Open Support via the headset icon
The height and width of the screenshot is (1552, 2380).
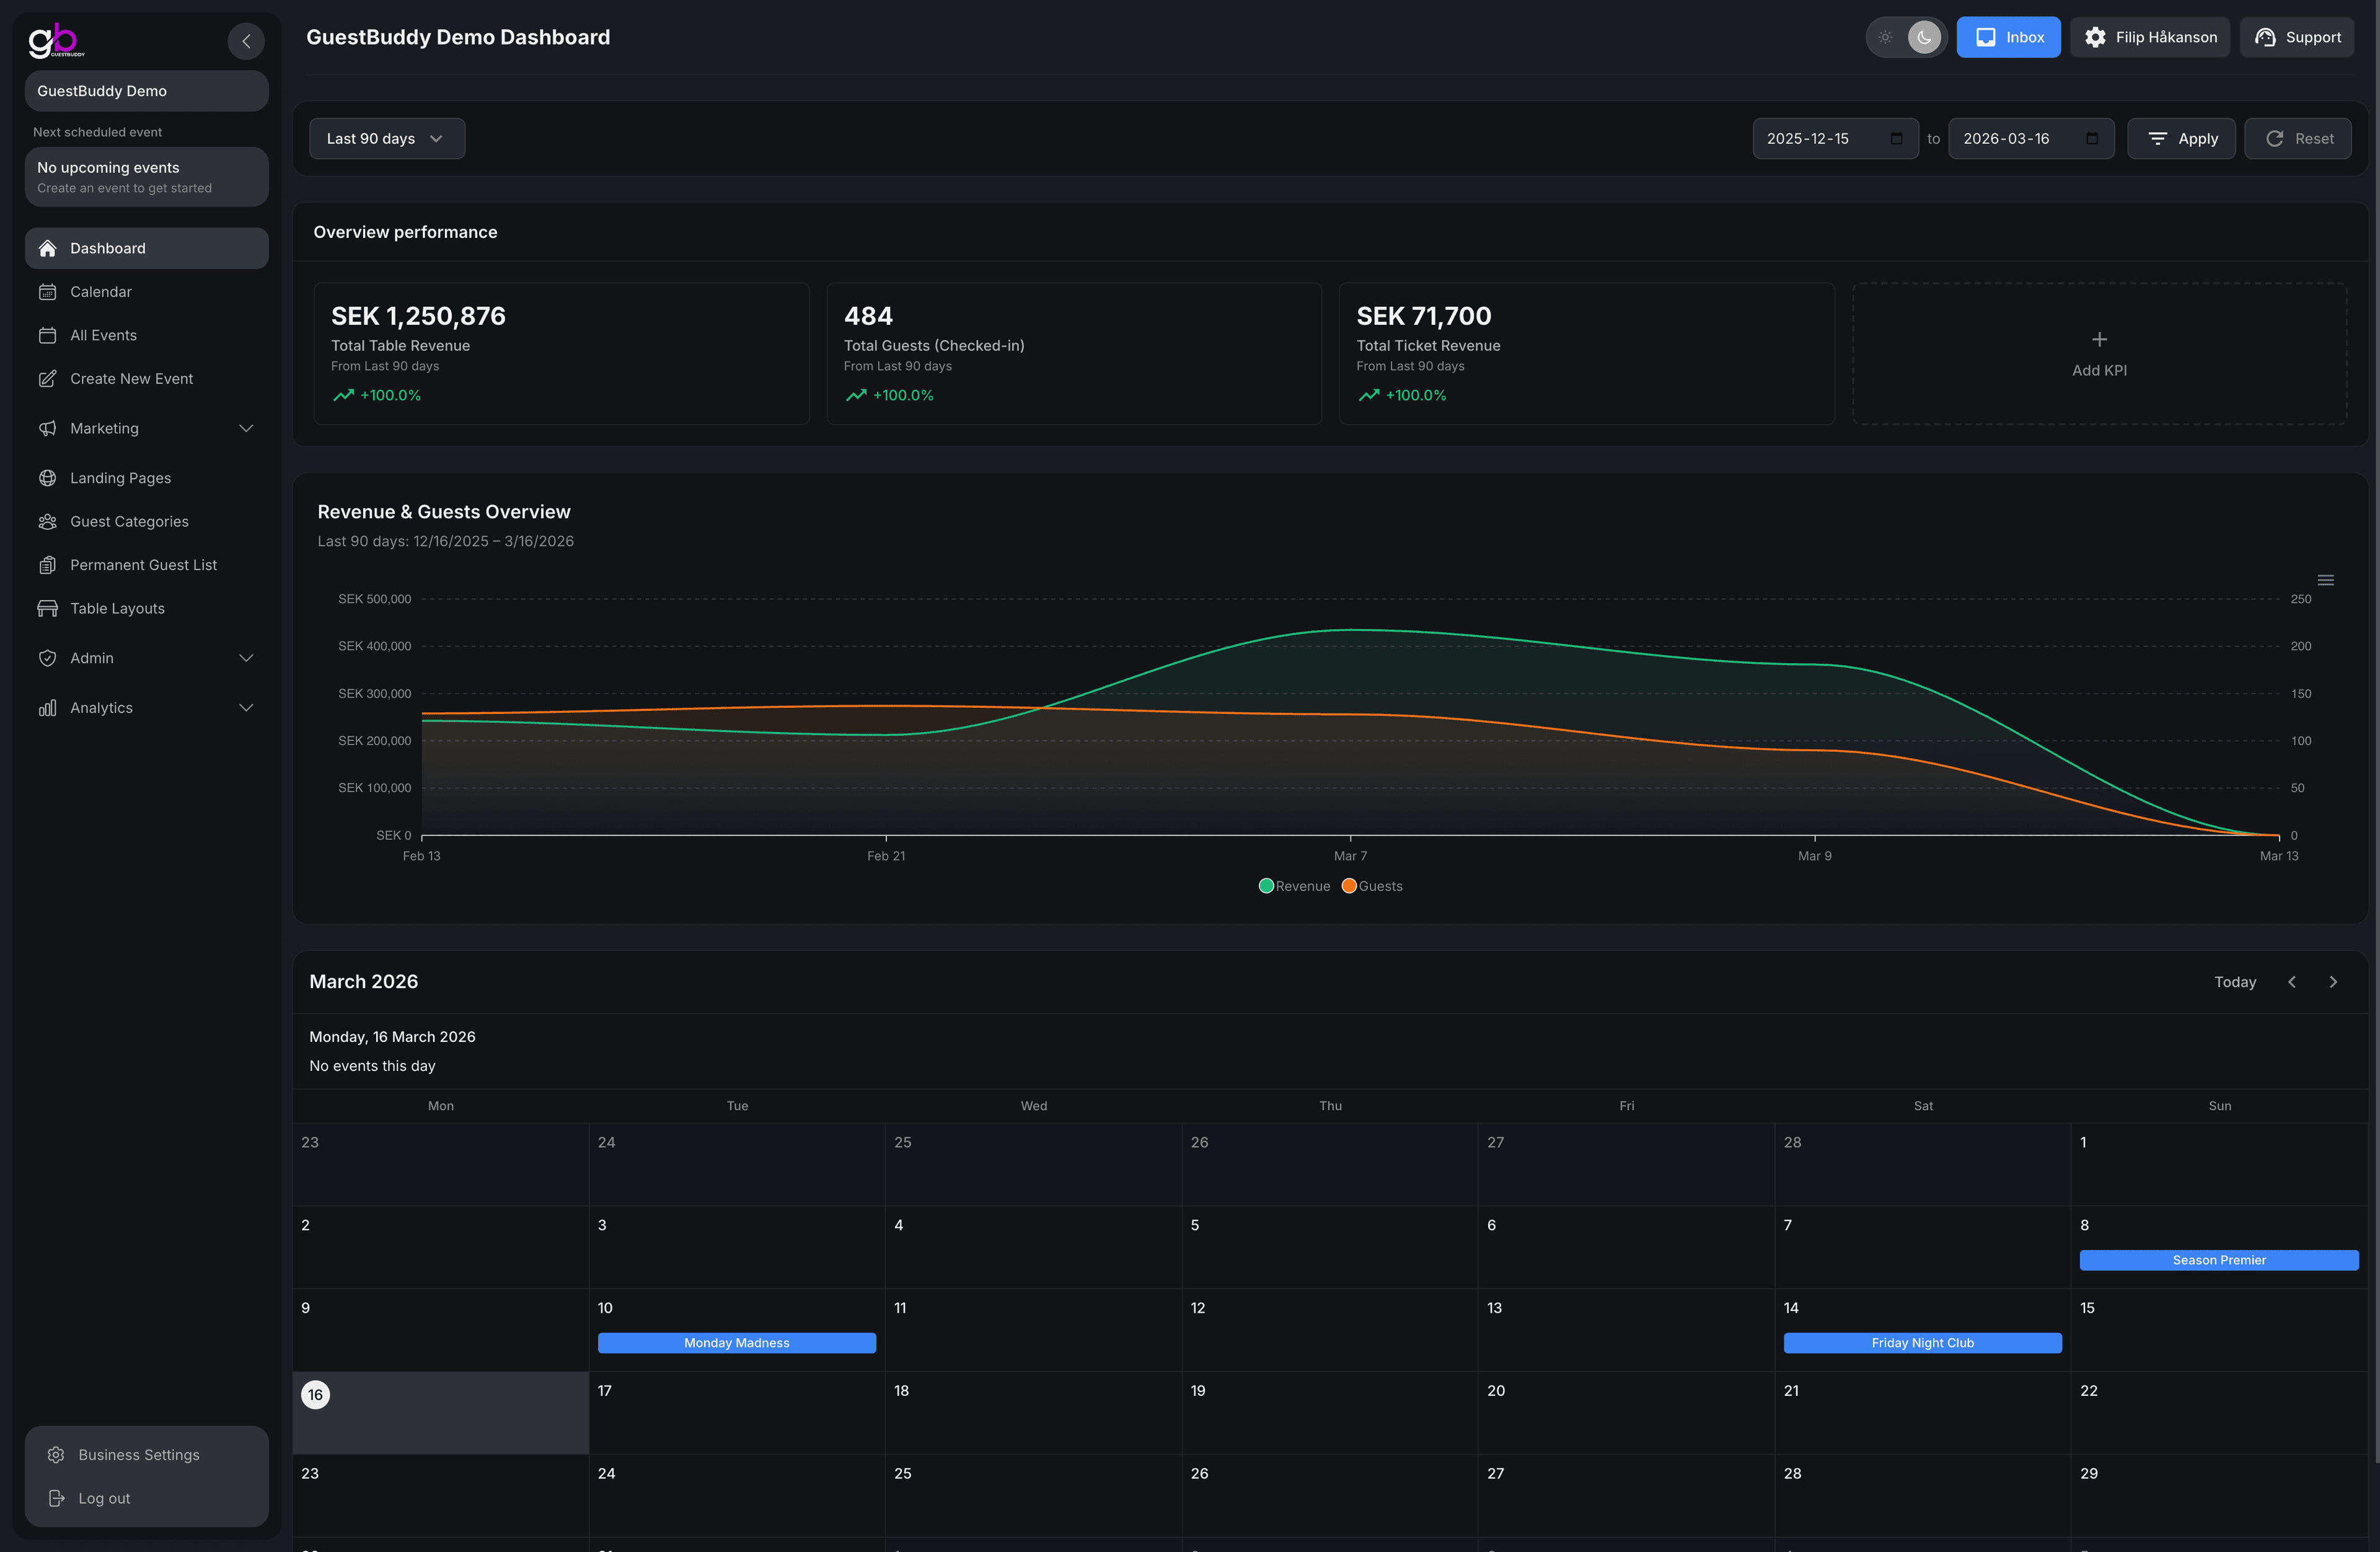point(2266,37)
